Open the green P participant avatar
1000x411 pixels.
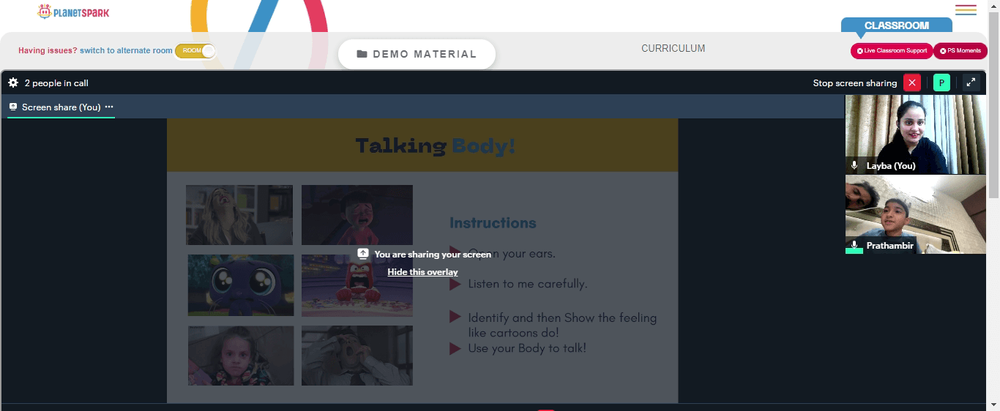click(941, 83)
